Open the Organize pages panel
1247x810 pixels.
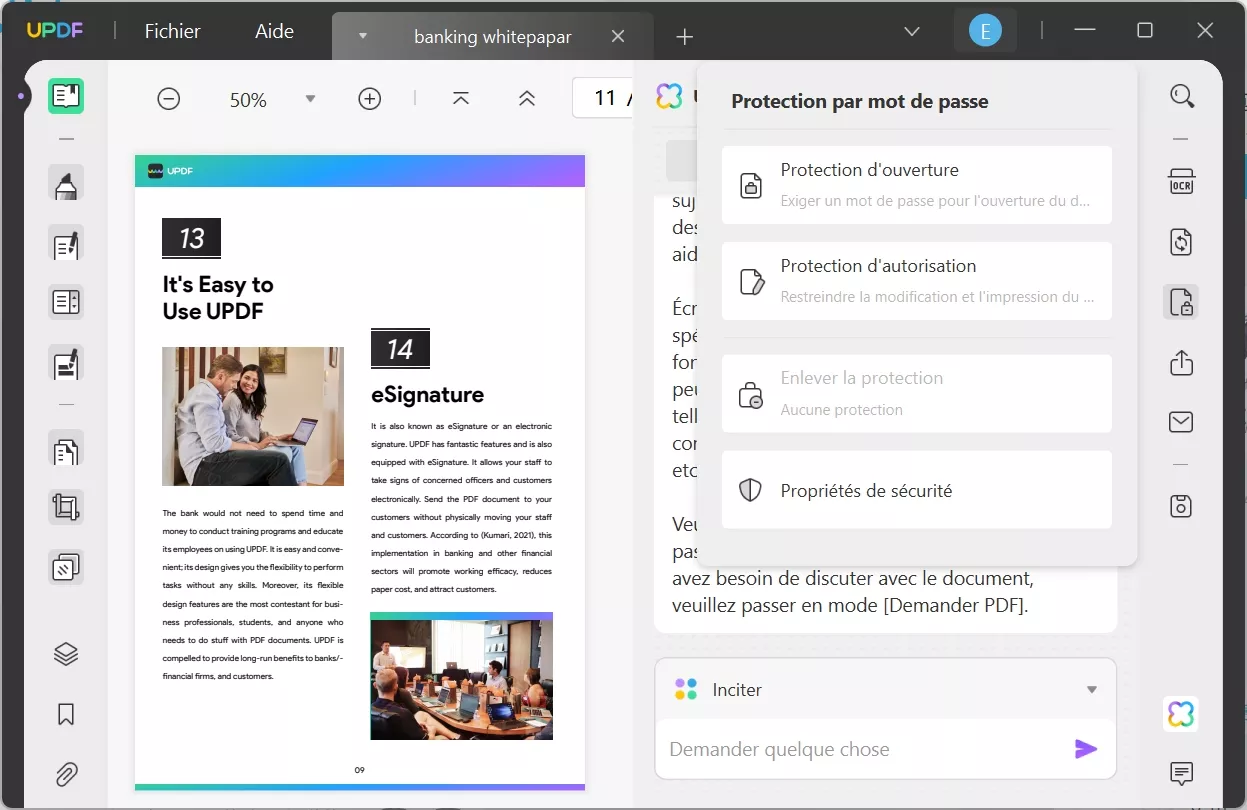click(x=65, y=566)
